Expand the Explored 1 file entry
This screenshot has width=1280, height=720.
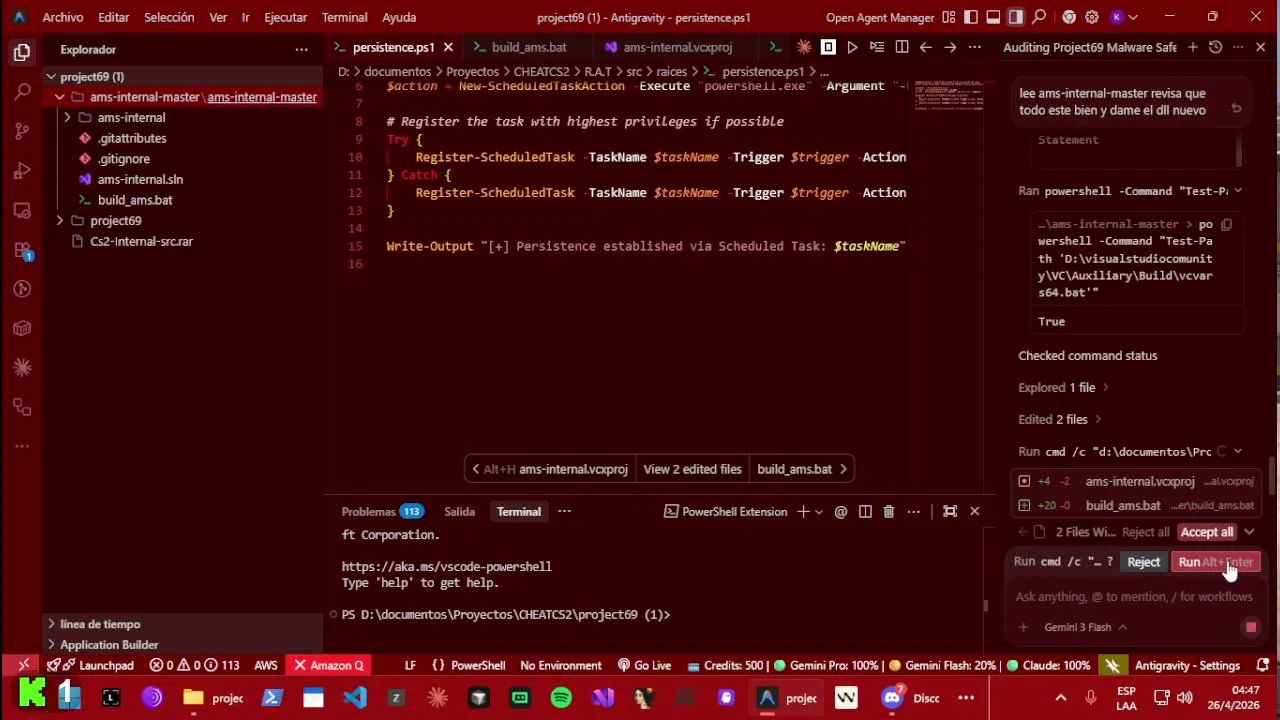(1064, 387)
